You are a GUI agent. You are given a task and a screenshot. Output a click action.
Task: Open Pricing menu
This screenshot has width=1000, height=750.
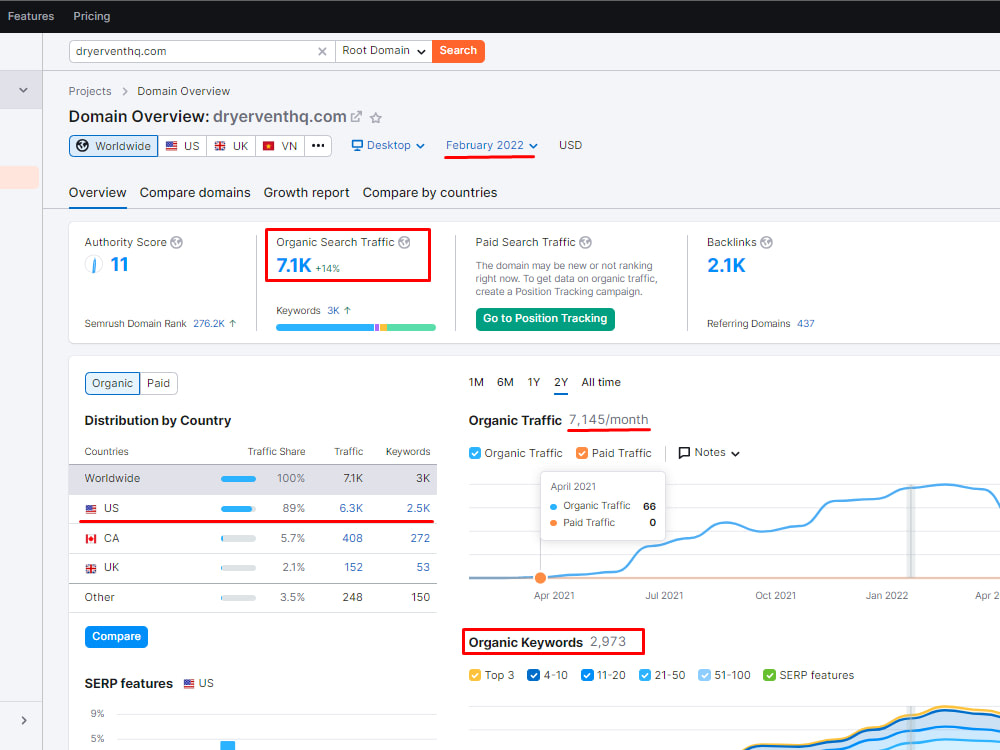click(x=92, y=16)
